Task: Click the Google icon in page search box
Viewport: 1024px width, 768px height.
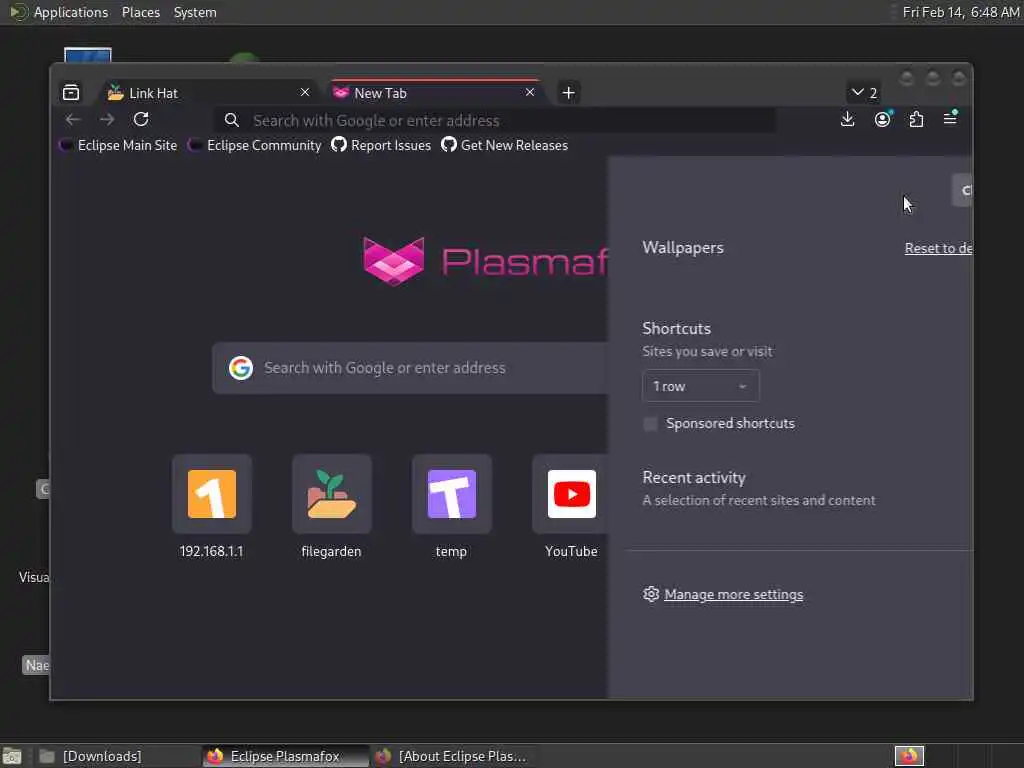Action: tap(240, 368)
